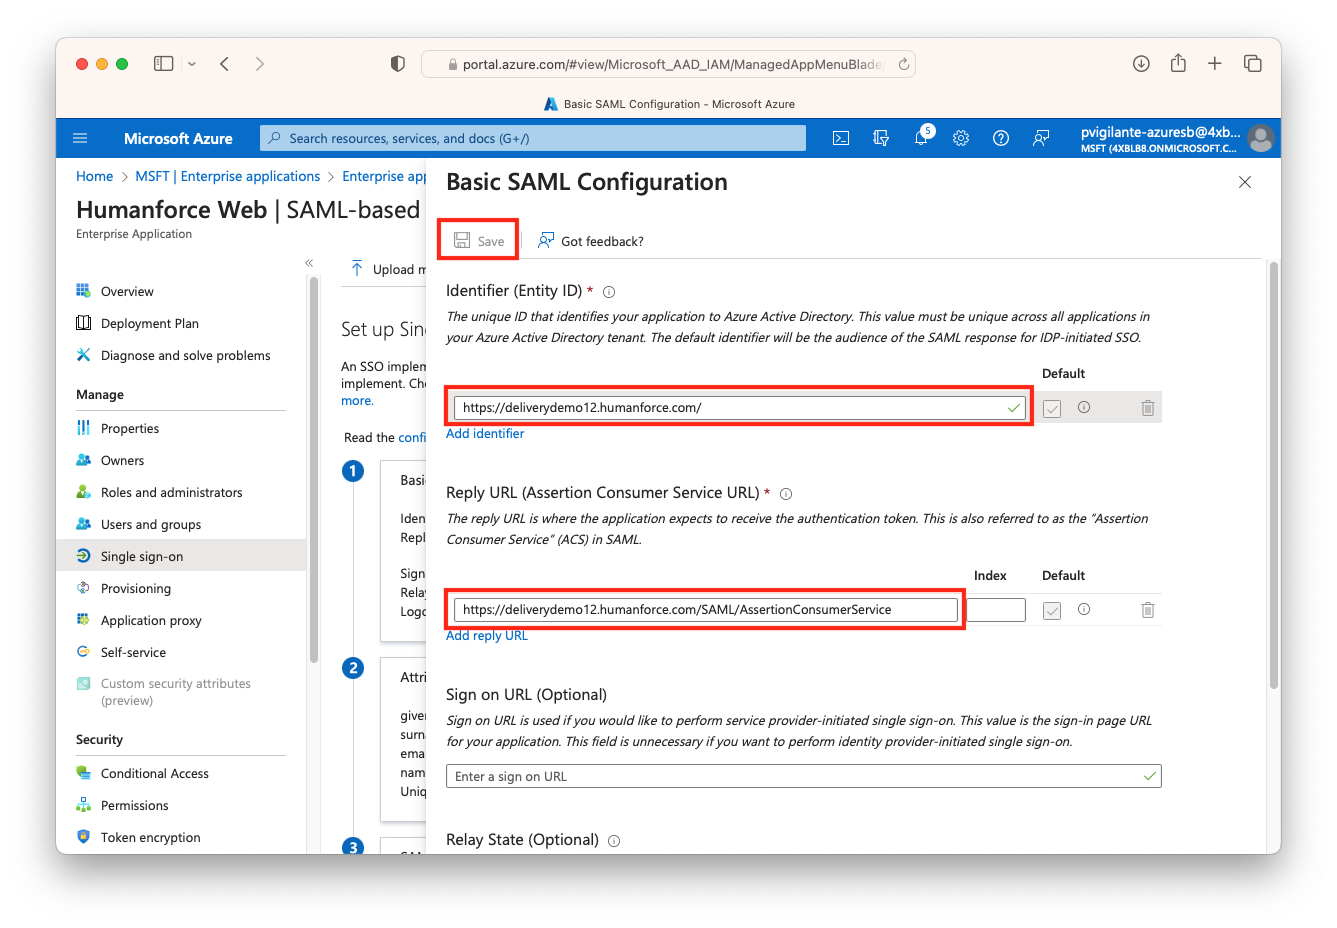Open the portal settings gear

[x=961, y=138]
